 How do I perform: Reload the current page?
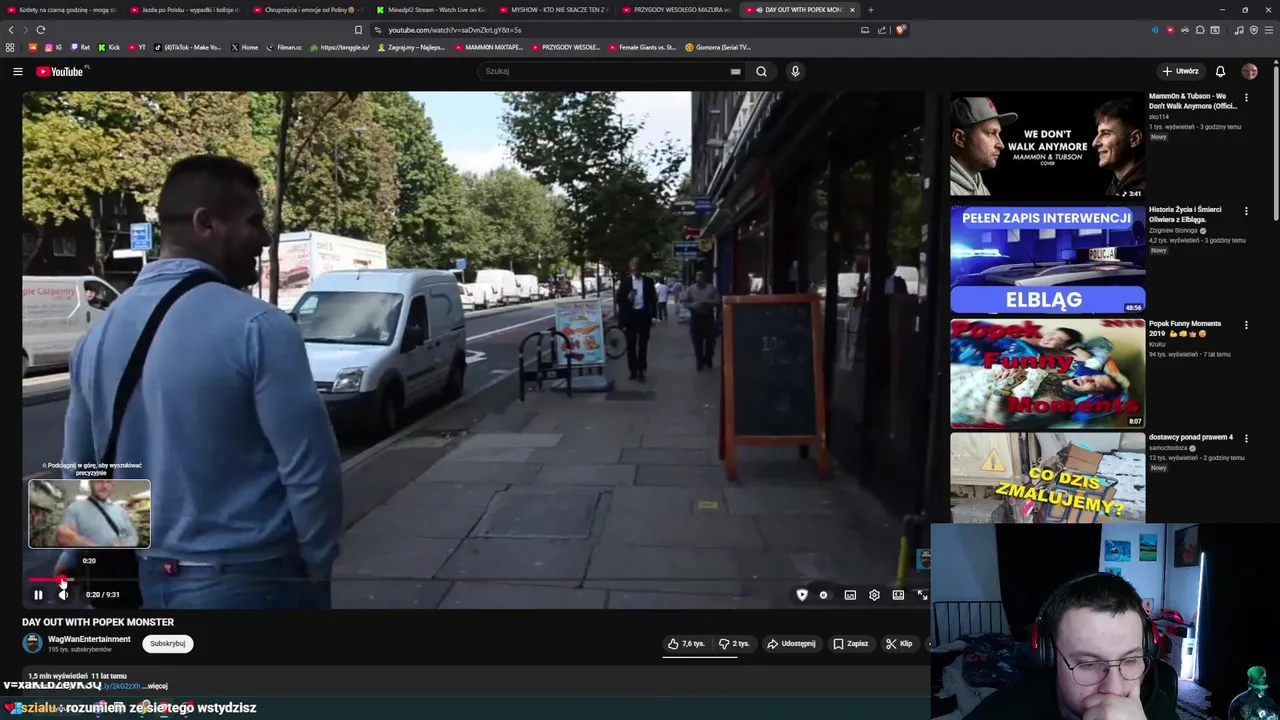point(40,30)
